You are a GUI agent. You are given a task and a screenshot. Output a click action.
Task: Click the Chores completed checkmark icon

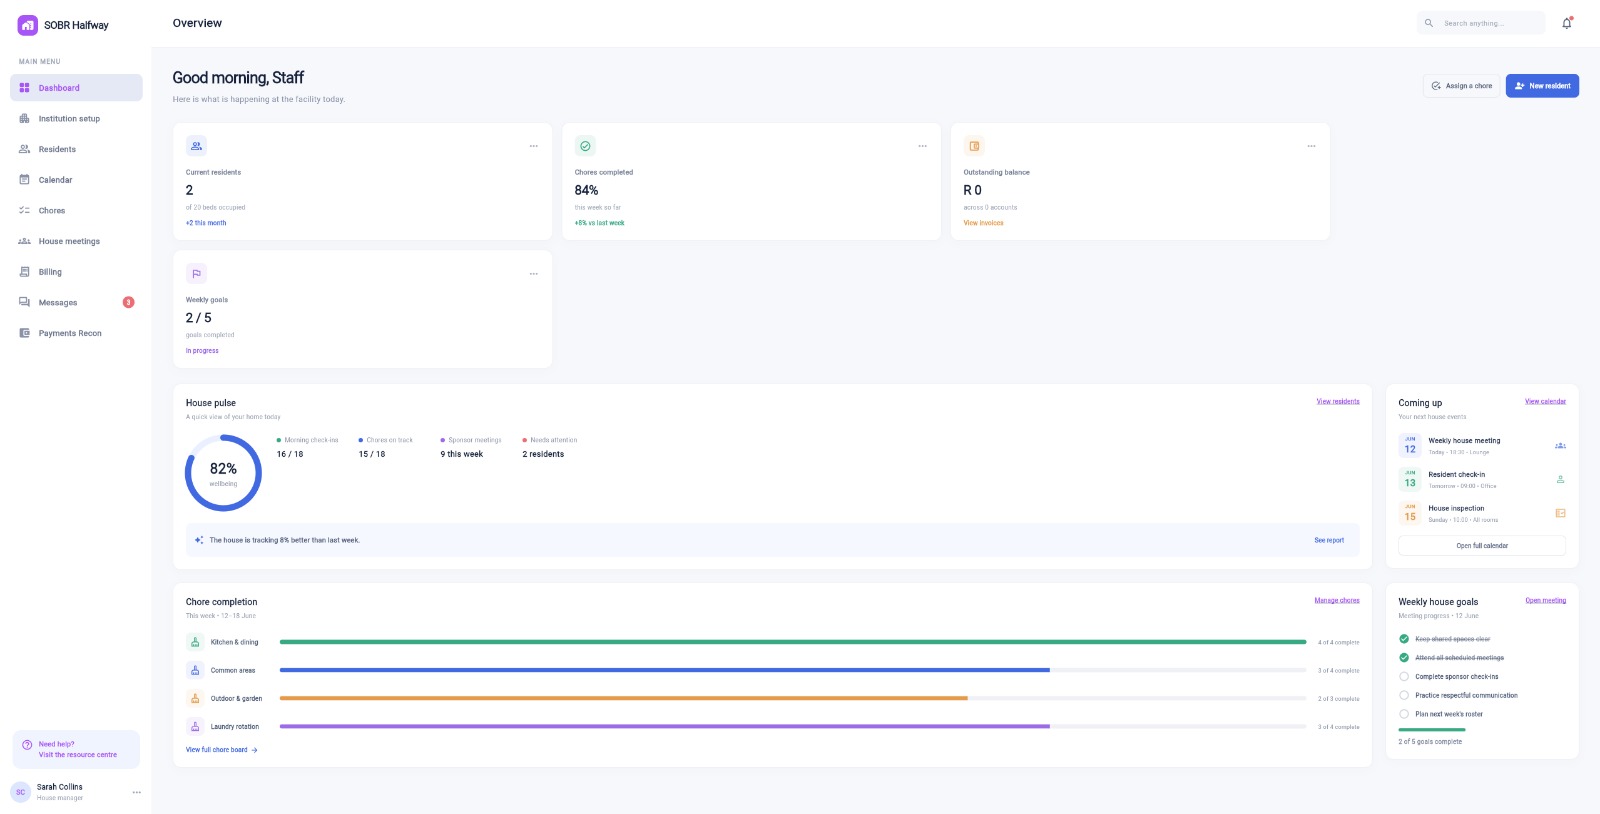(x=585, y=146)
